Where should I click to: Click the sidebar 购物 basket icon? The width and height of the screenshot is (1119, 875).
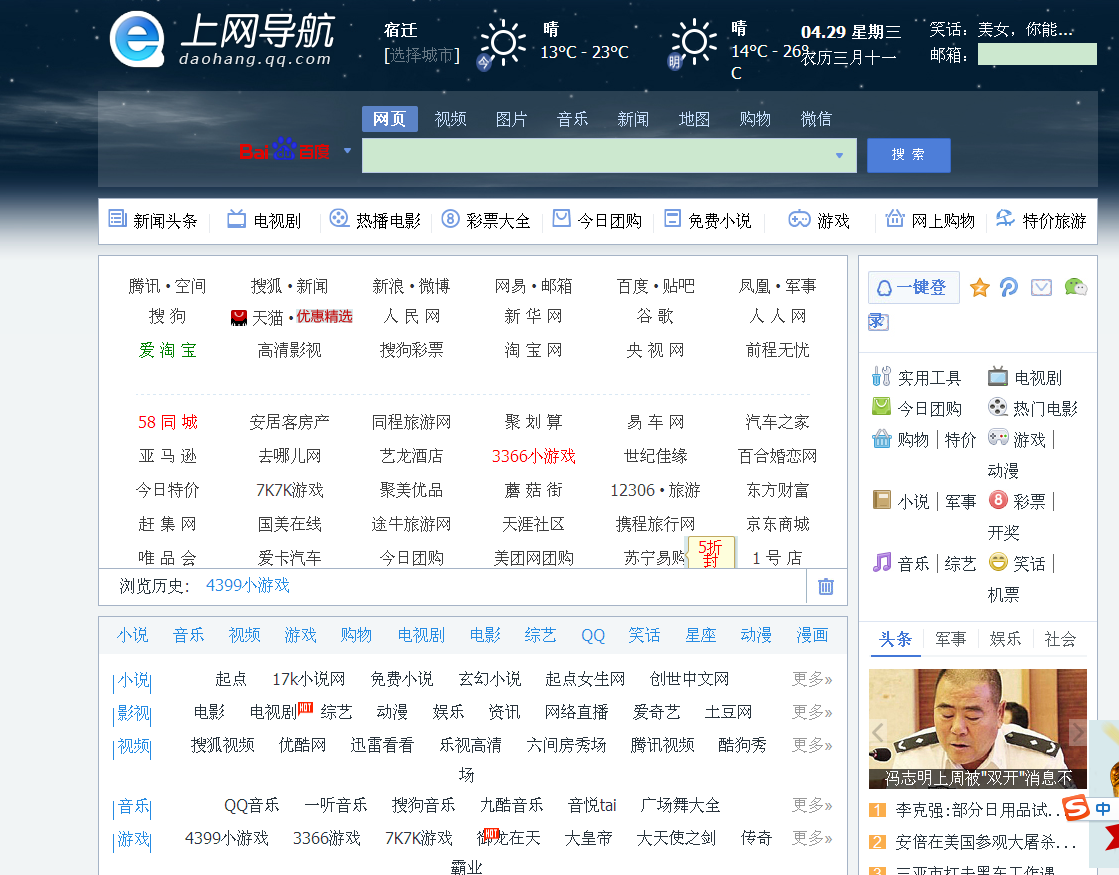(x=881, y=438)
